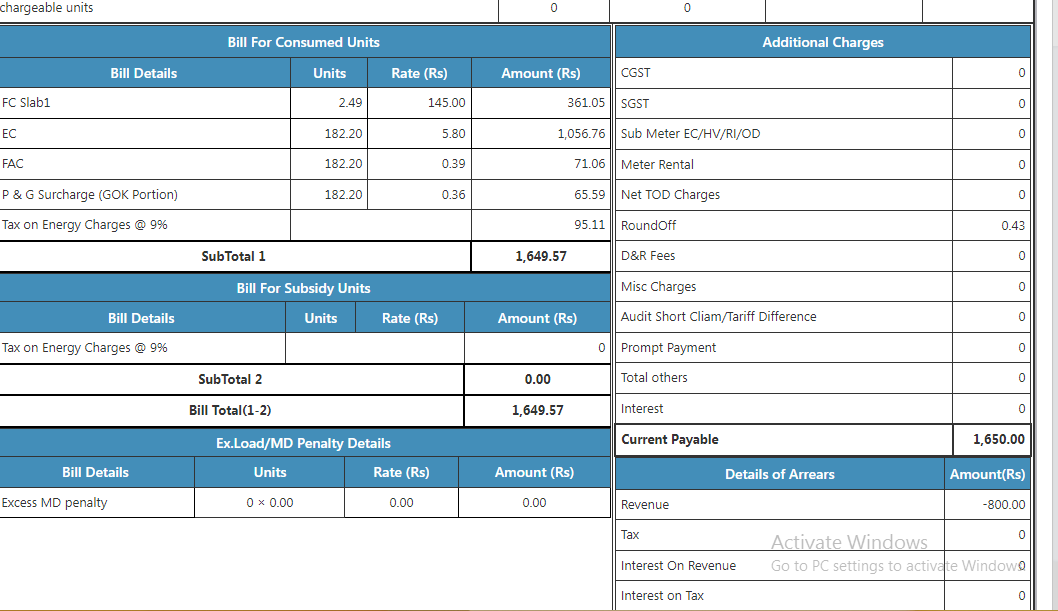Click the Sub Meter EC/HV/RI/OD label
The width and height of the screenshot is (1058, 611).
(690, 134)
